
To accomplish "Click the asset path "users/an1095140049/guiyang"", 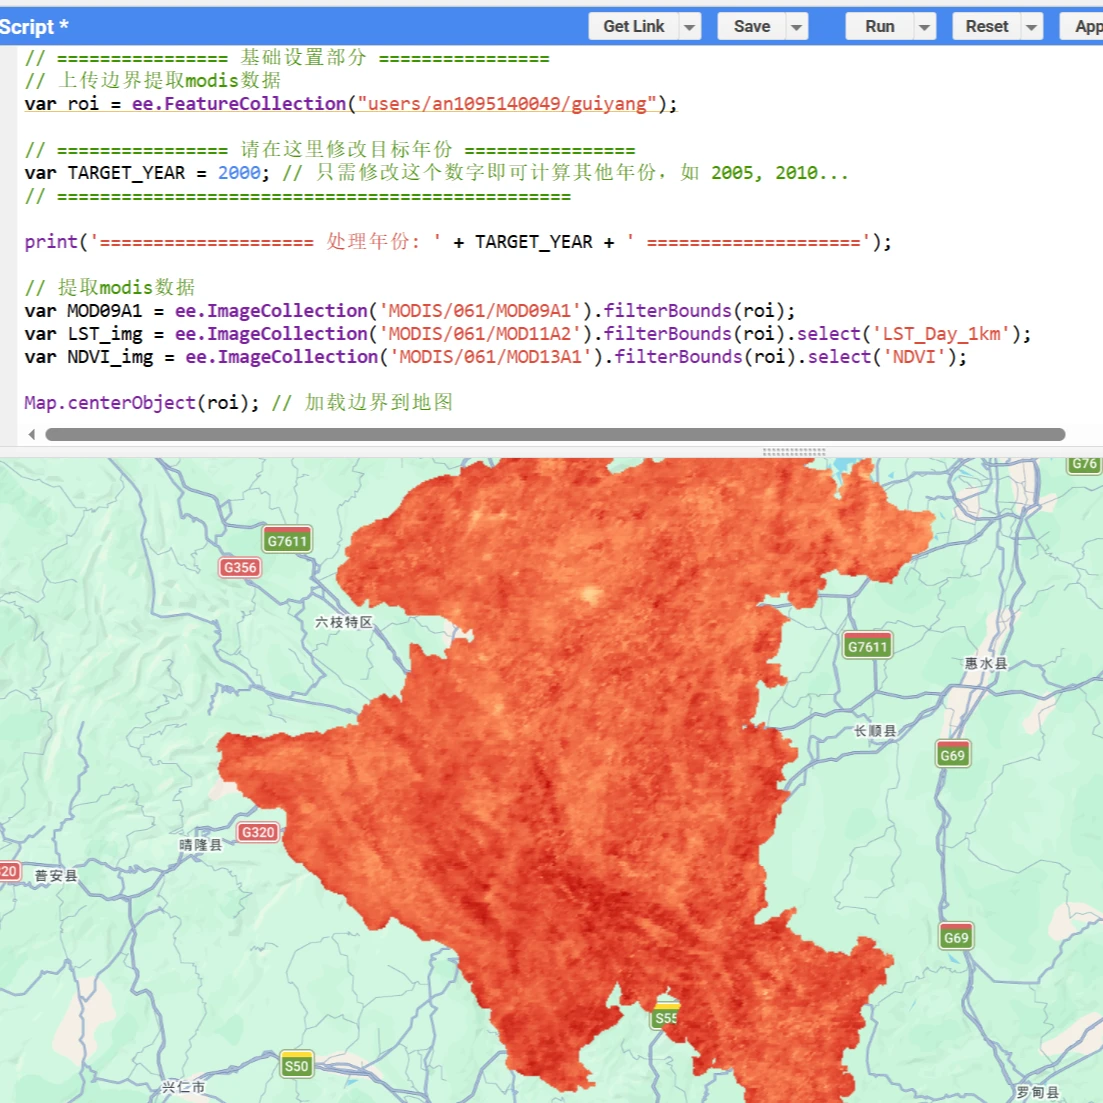I will pos(506,104).
